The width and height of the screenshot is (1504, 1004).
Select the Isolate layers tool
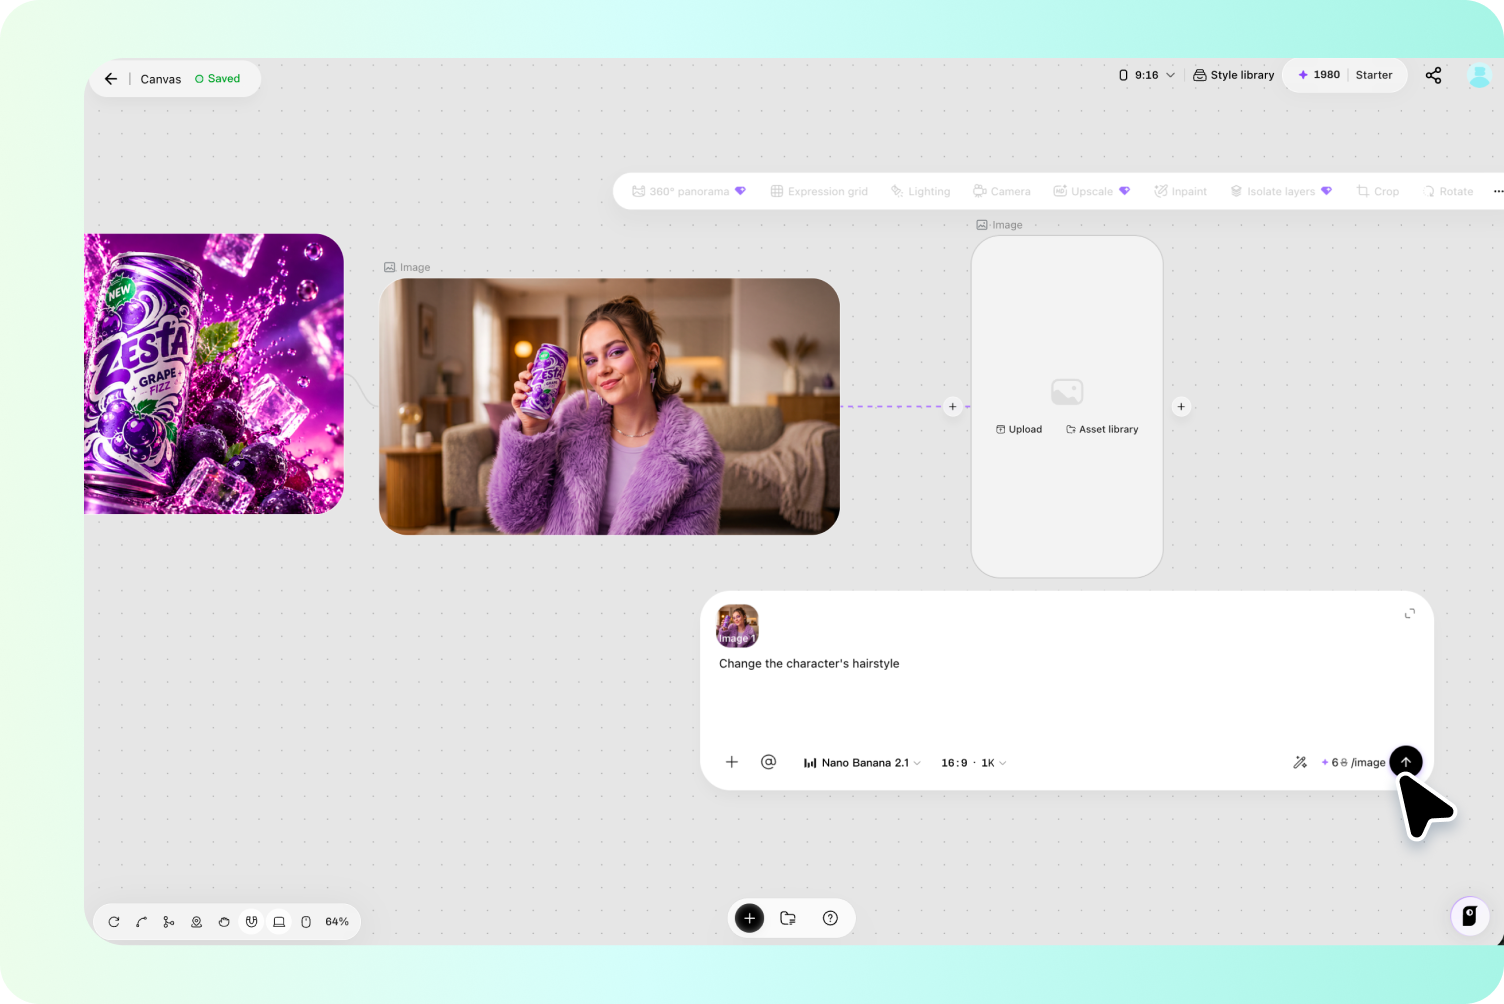click(x=1281, y=191)
